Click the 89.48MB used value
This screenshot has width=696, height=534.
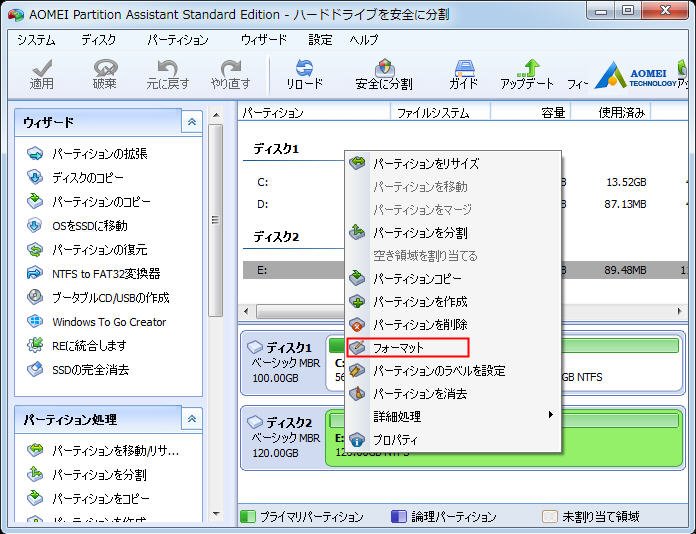click(x=625, y=270)
